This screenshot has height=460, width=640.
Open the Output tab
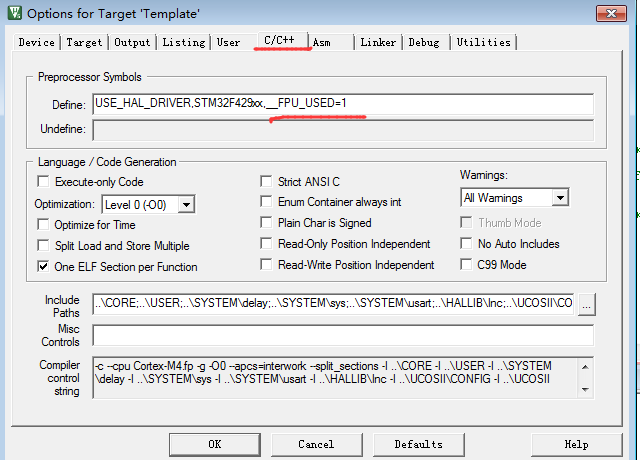point(132,42)
